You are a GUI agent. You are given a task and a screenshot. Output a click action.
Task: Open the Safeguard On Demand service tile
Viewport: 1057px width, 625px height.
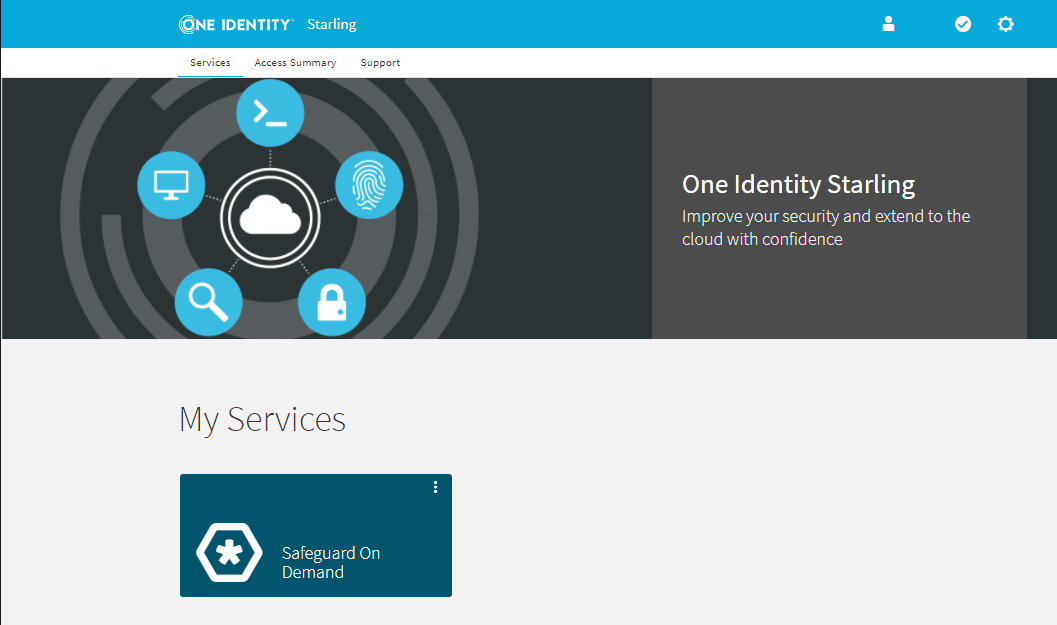click(315, 535)
